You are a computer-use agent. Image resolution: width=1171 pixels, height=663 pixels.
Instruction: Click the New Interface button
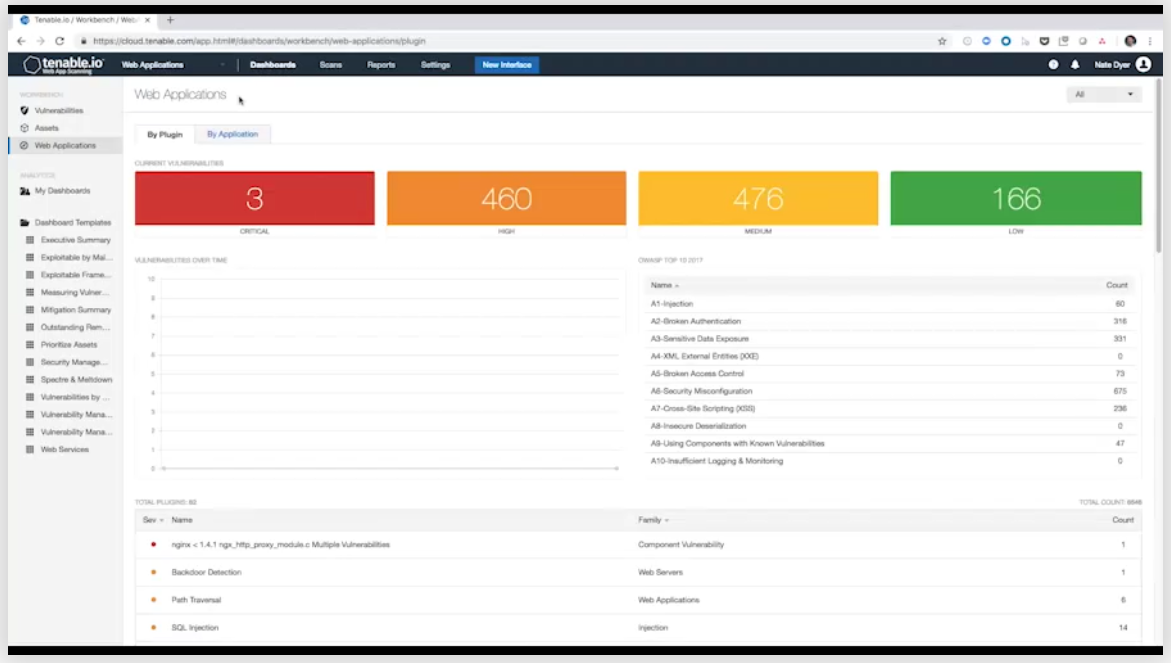coord(507,65)
